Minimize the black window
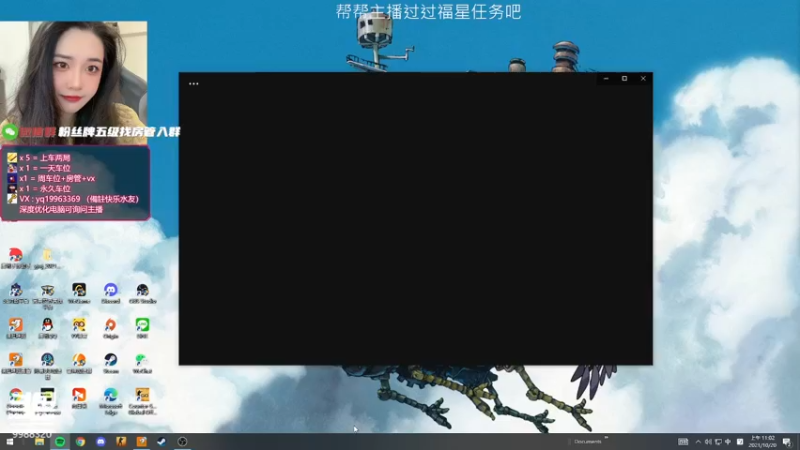 [606, 79]
